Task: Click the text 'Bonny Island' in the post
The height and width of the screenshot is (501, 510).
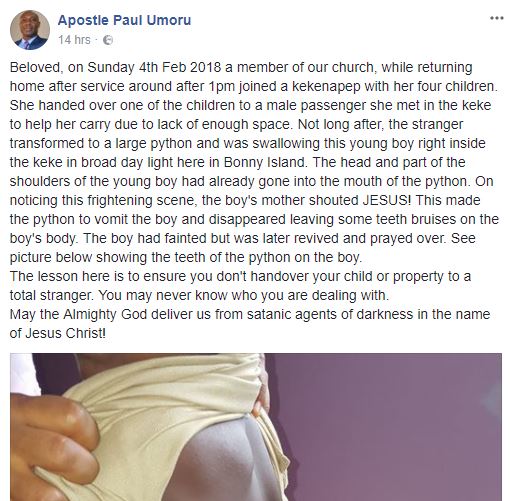Action: pos(265,163)
